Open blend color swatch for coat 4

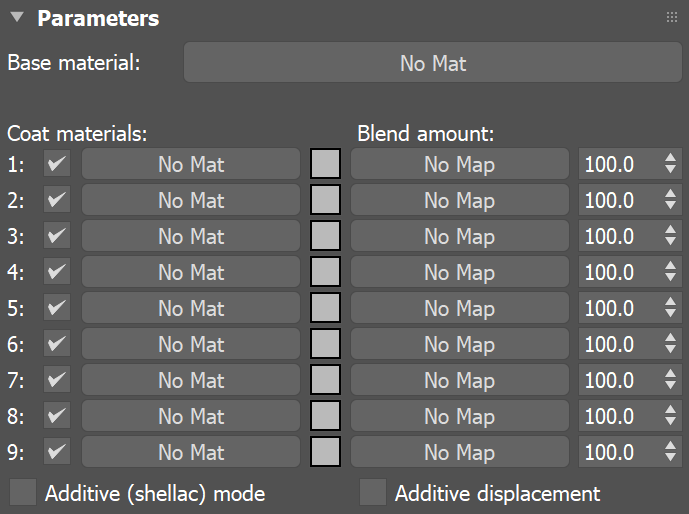coord(326,272)
